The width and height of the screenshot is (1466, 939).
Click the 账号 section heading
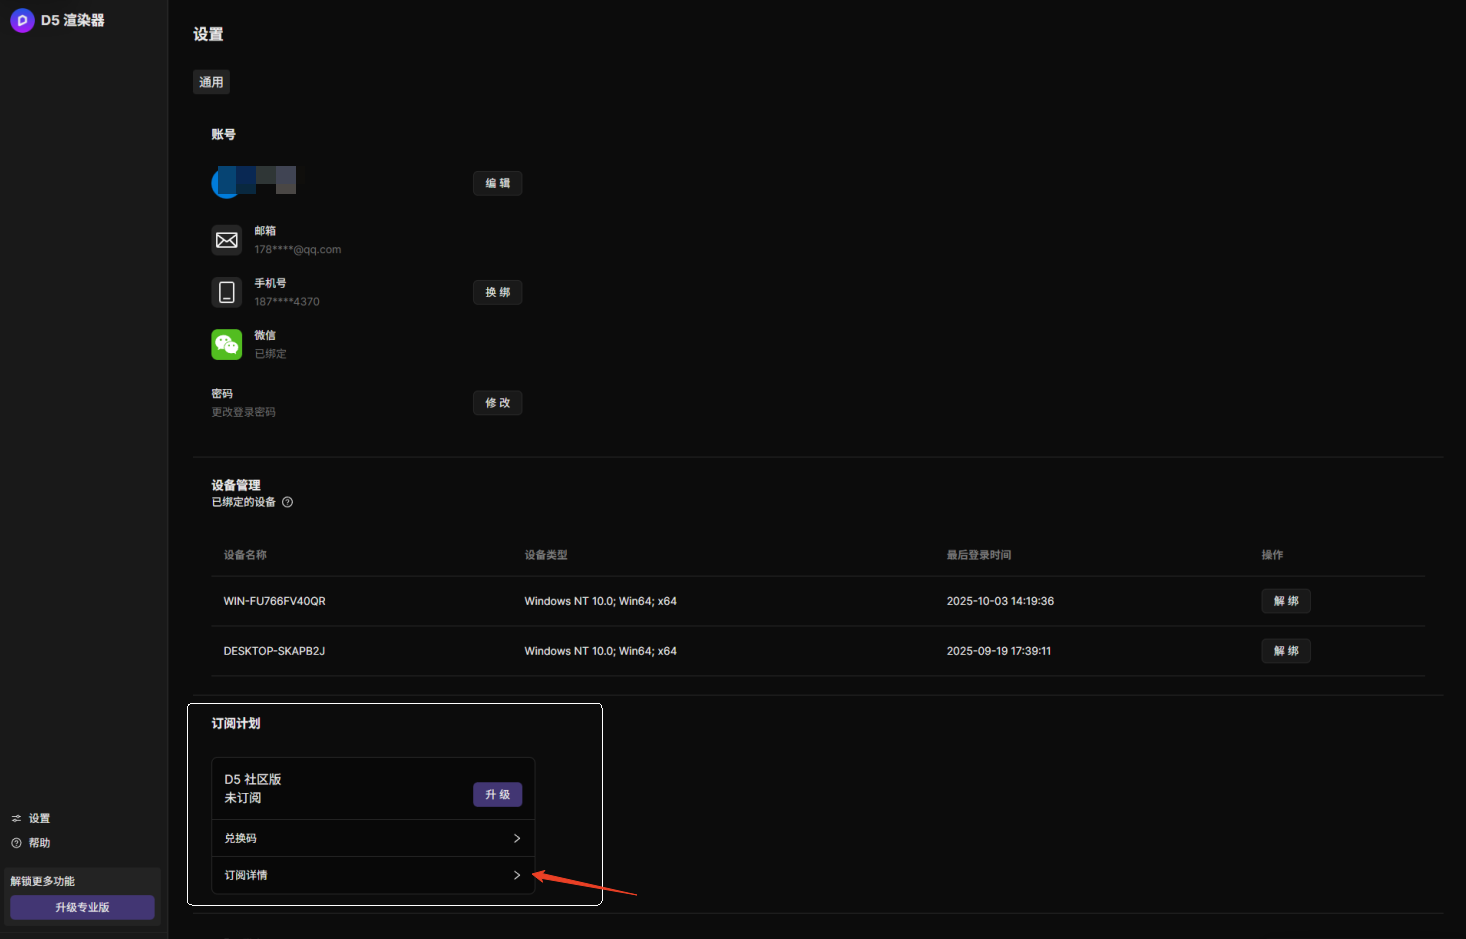pyautogui.click(x=223, y=134)
